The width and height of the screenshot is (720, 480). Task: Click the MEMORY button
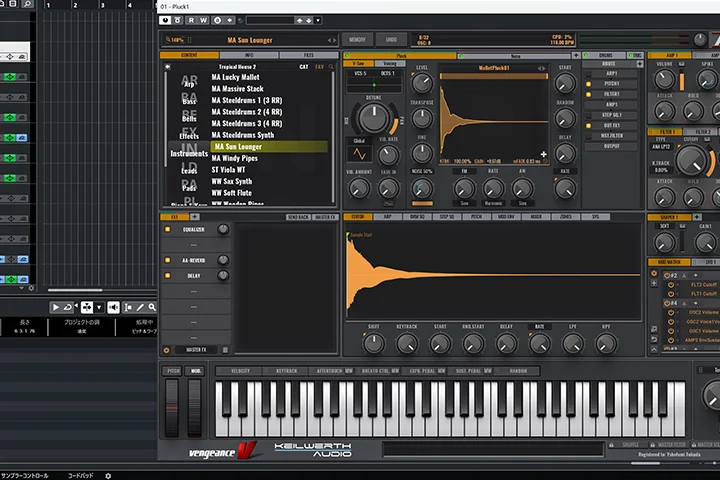[357, 40]
